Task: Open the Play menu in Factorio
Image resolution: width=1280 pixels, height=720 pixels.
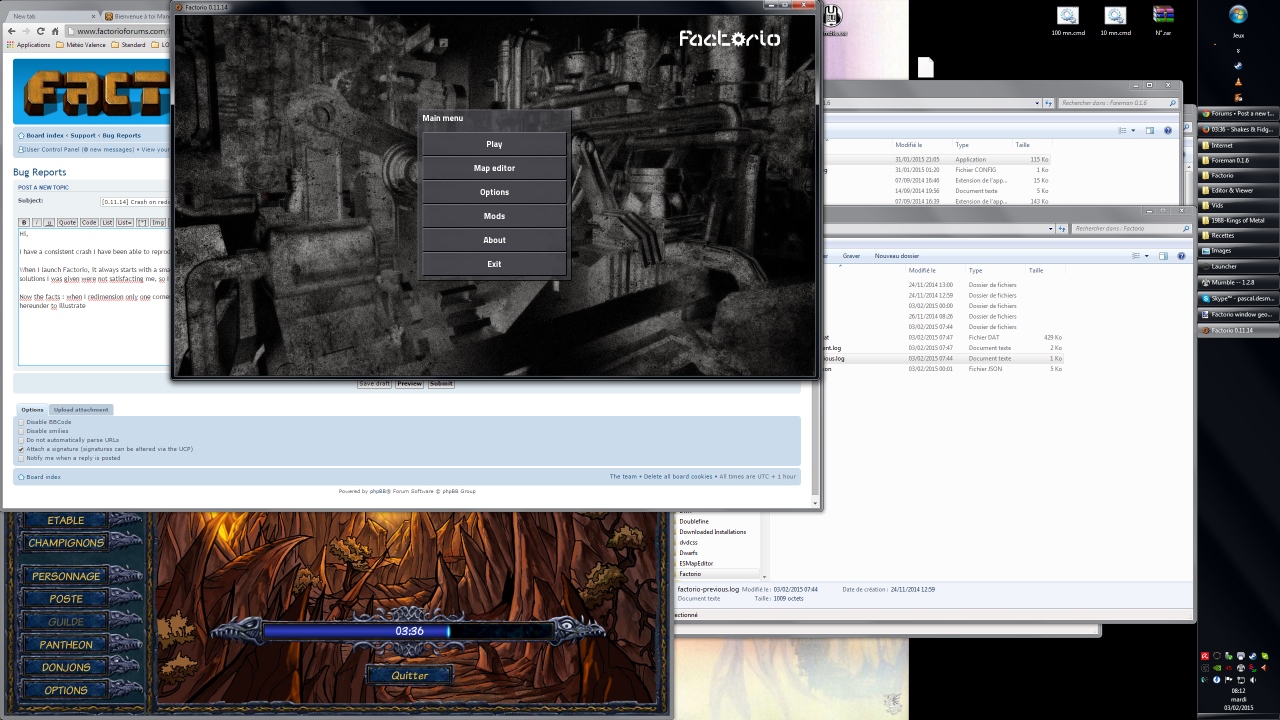Action: pos(494,144)
